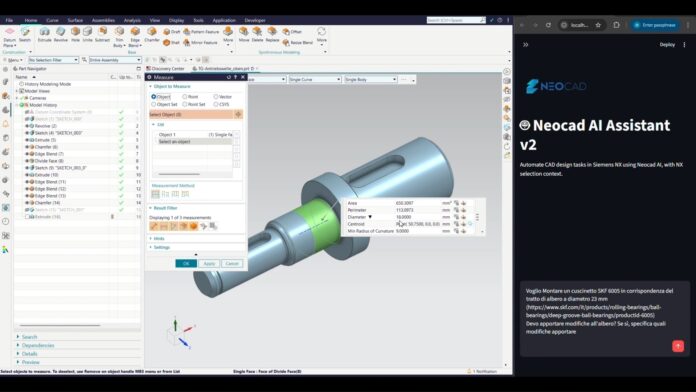The image size is (696, 392).
Task: Select the Revolve tool in the ribbon
Action: 61,34
